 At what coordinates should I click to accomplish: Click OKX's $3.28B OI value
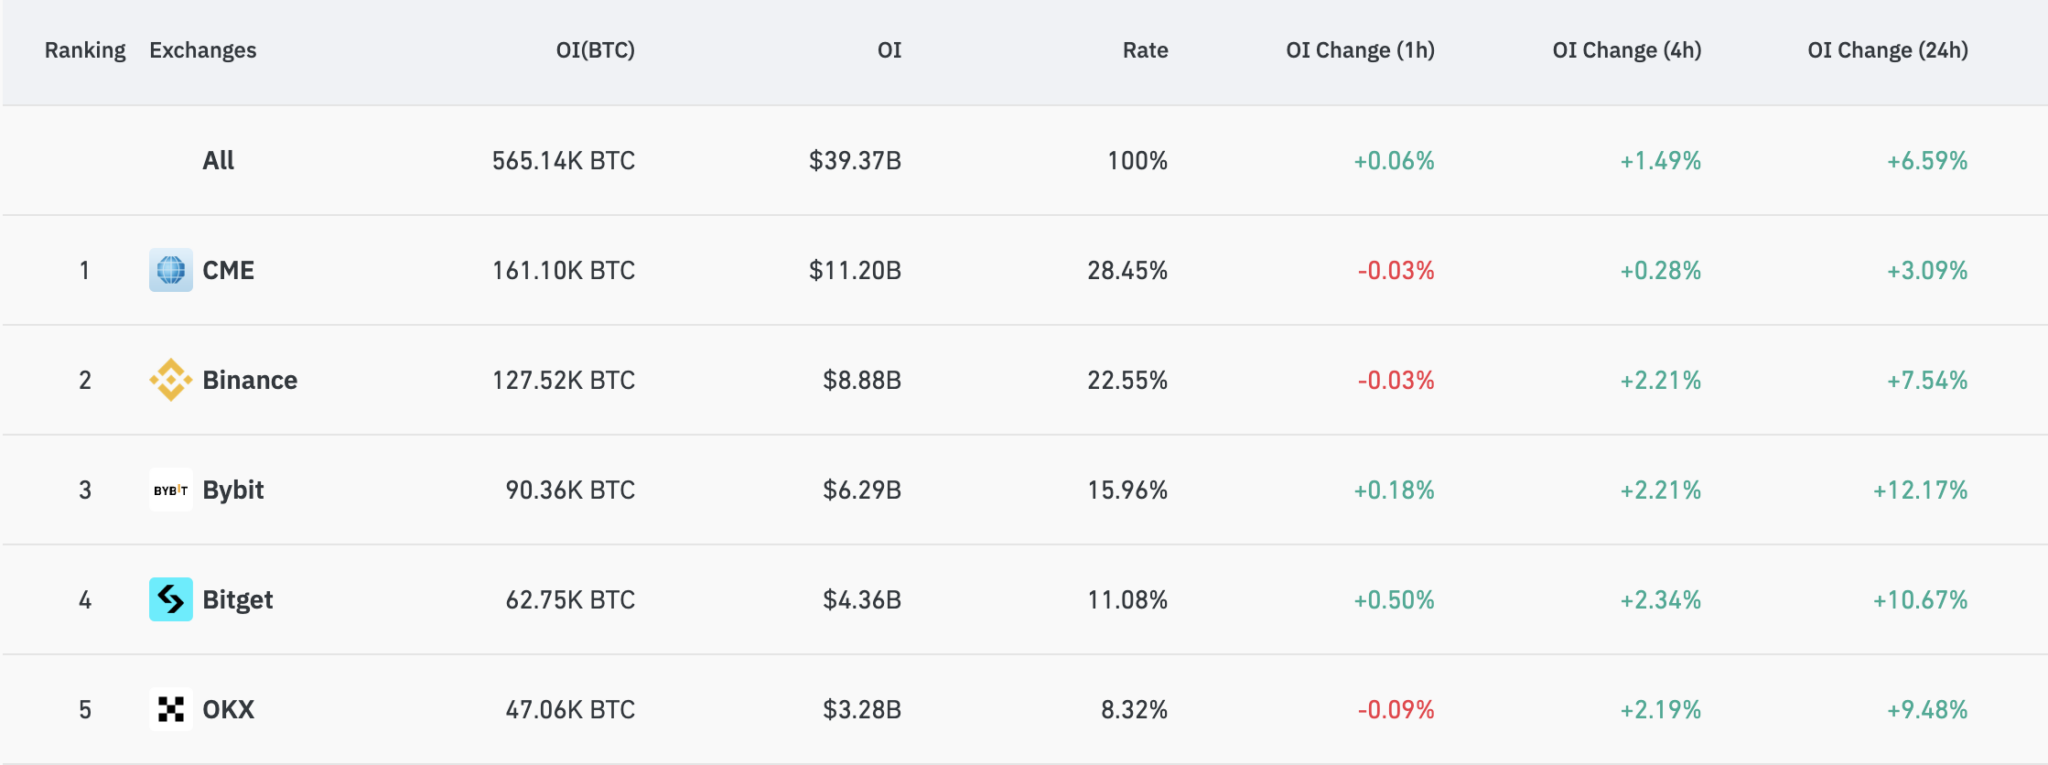862,709
